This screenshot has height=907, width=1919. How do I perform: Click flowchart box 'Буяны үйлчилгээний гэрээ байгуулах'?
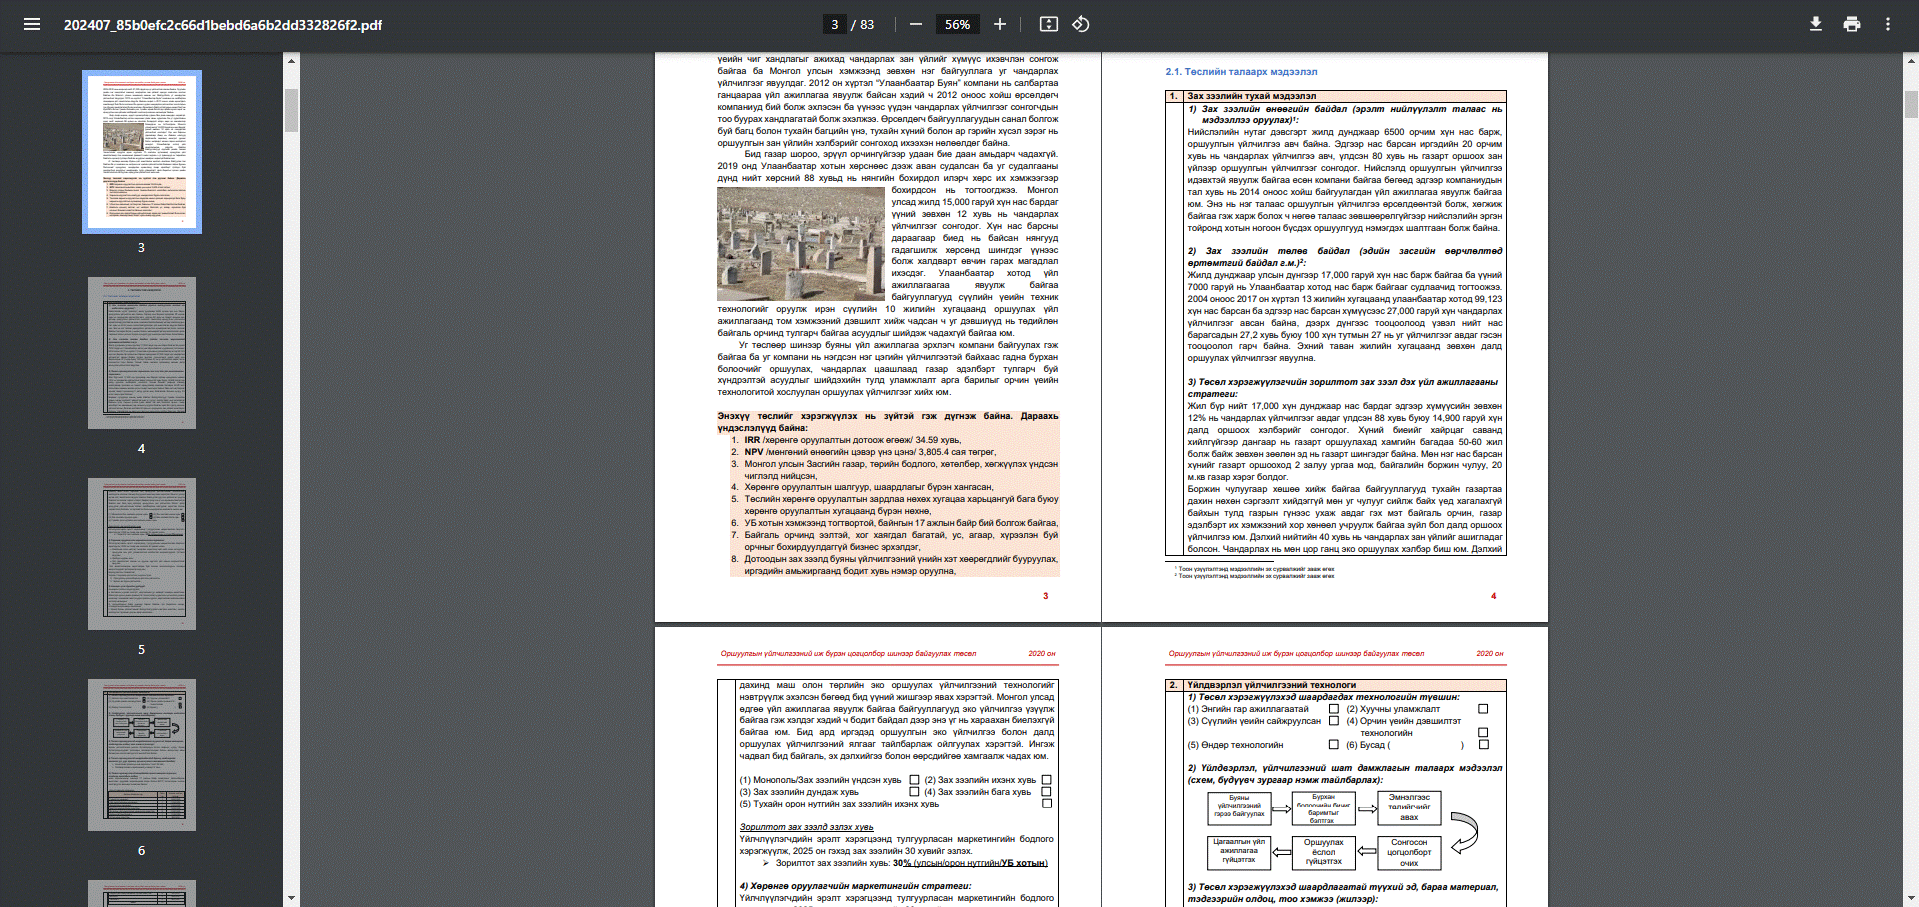[1239, 806]
